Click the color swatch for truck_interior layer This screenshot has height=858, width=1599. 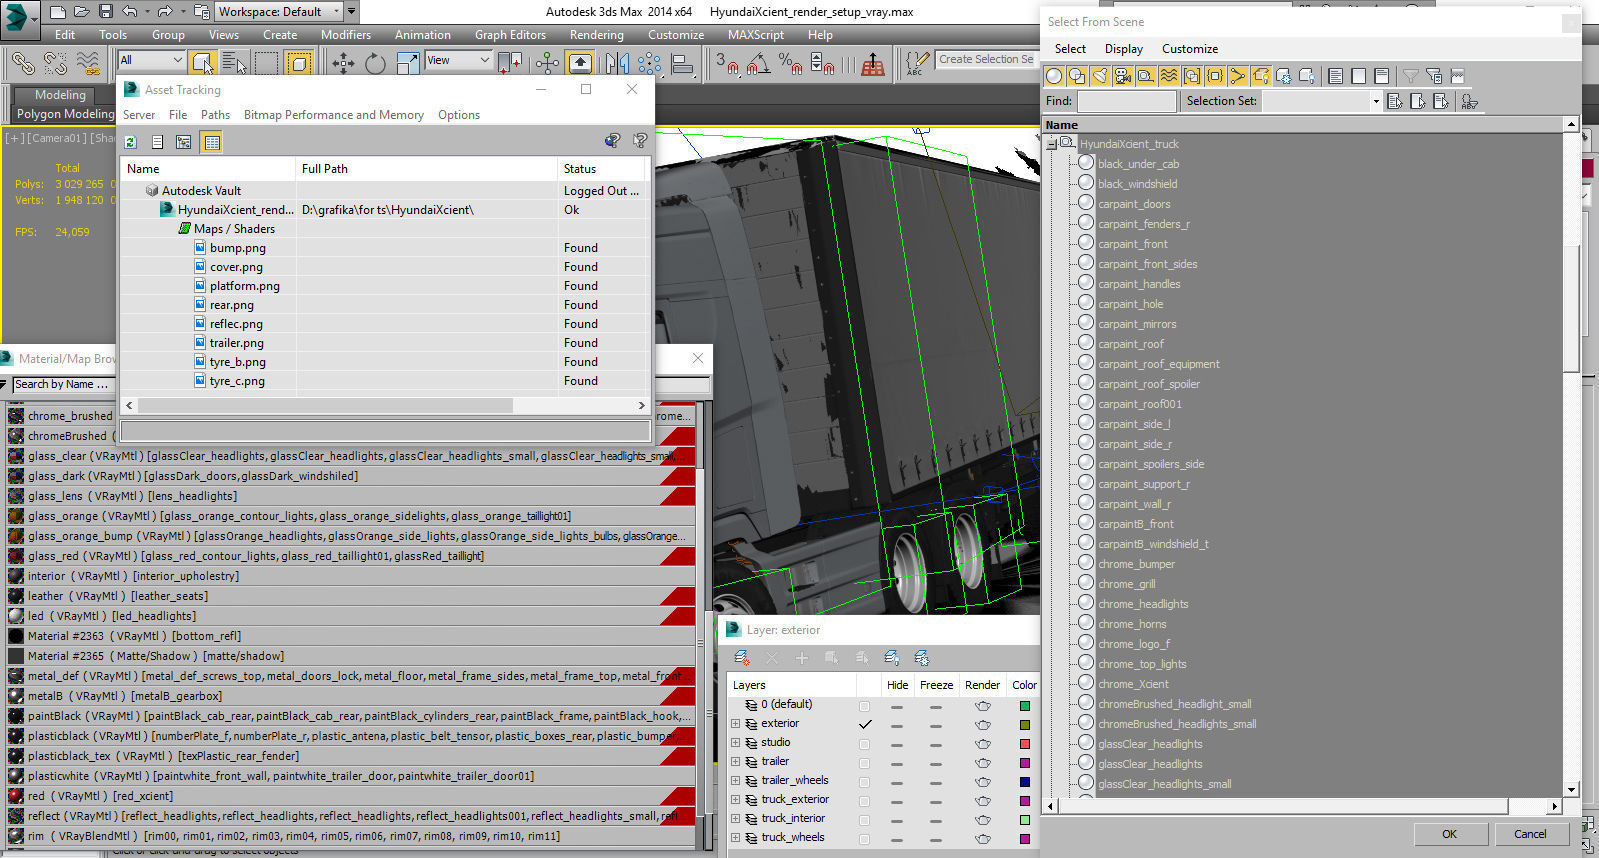click(1024, 820)
